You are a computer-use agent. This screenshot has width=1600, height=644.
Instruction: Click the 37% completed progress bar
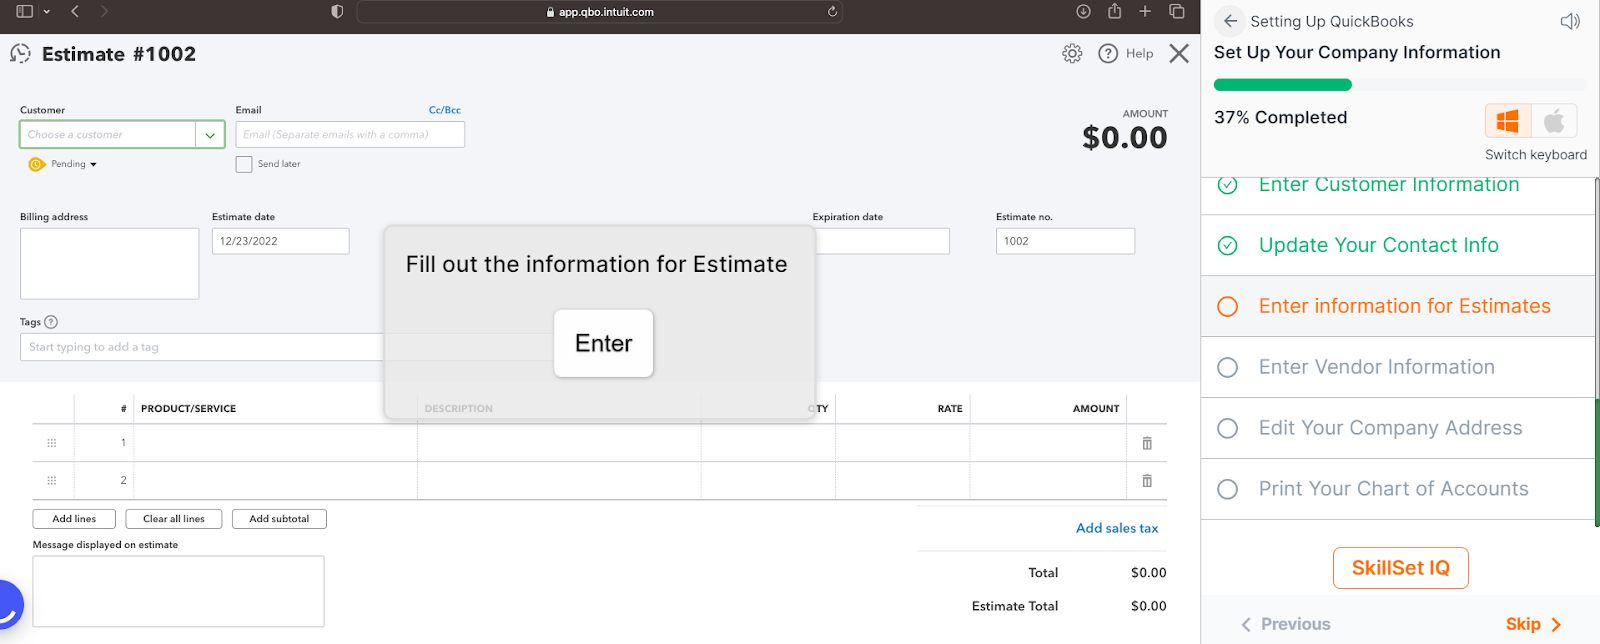(x=1400, y=85)
